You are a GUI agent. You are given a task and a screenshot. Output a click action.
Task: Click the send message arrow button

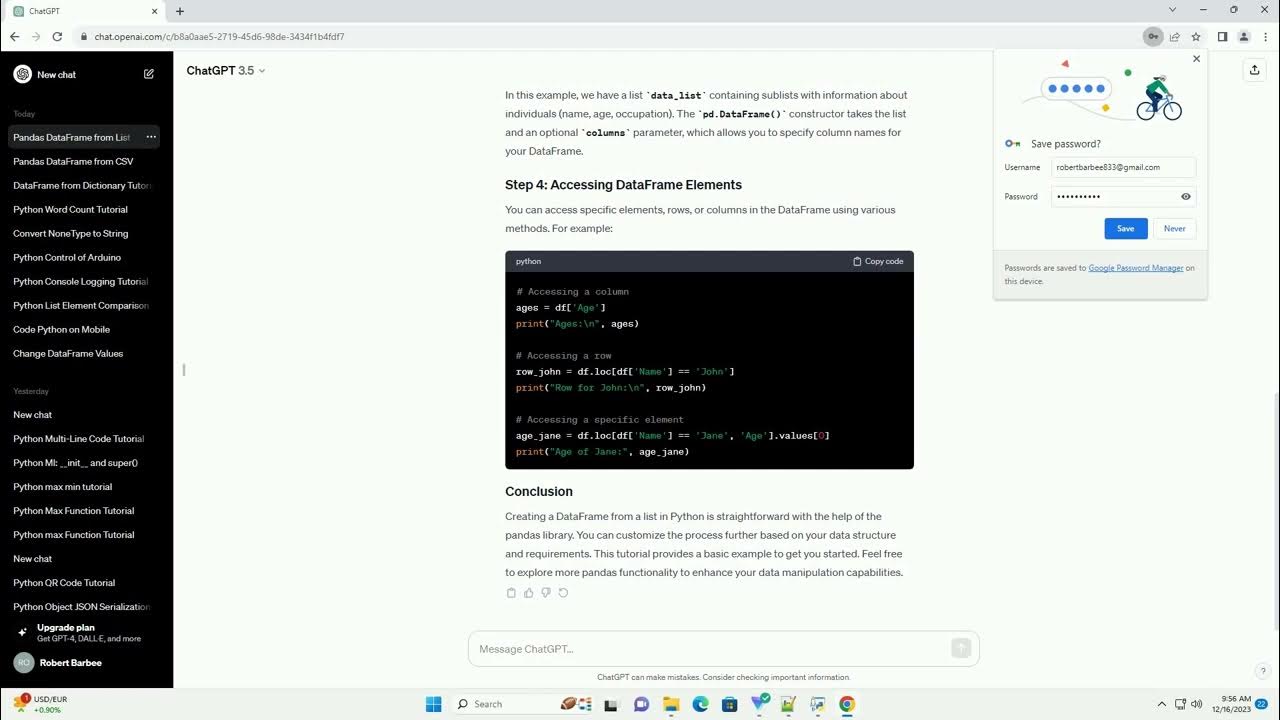(961, 649)
